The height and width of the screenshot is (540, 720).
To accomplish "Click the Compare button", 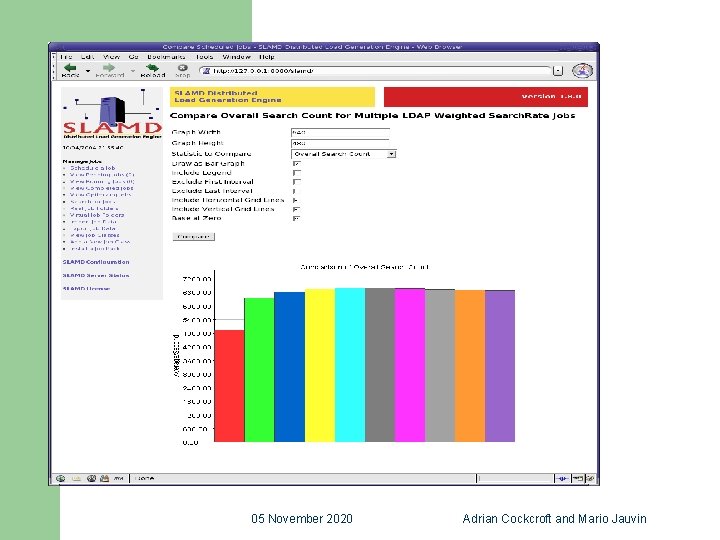I will 194,236.
